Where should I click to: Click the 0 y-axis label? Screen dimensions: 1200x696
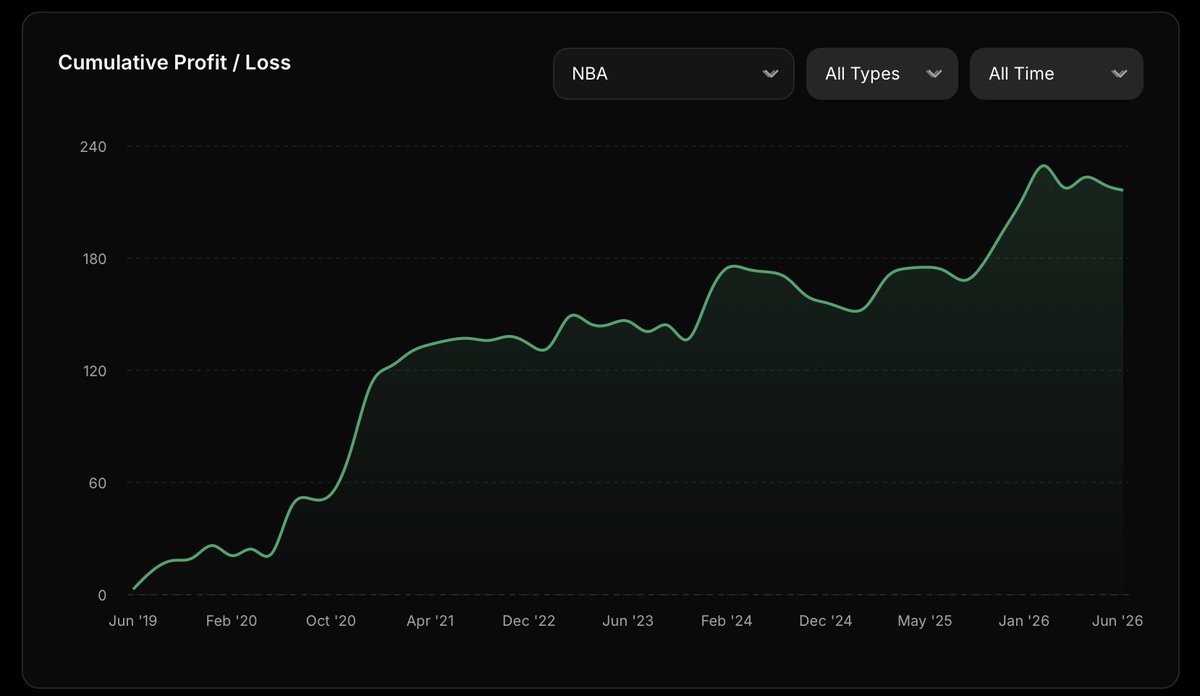pos(102,596)
